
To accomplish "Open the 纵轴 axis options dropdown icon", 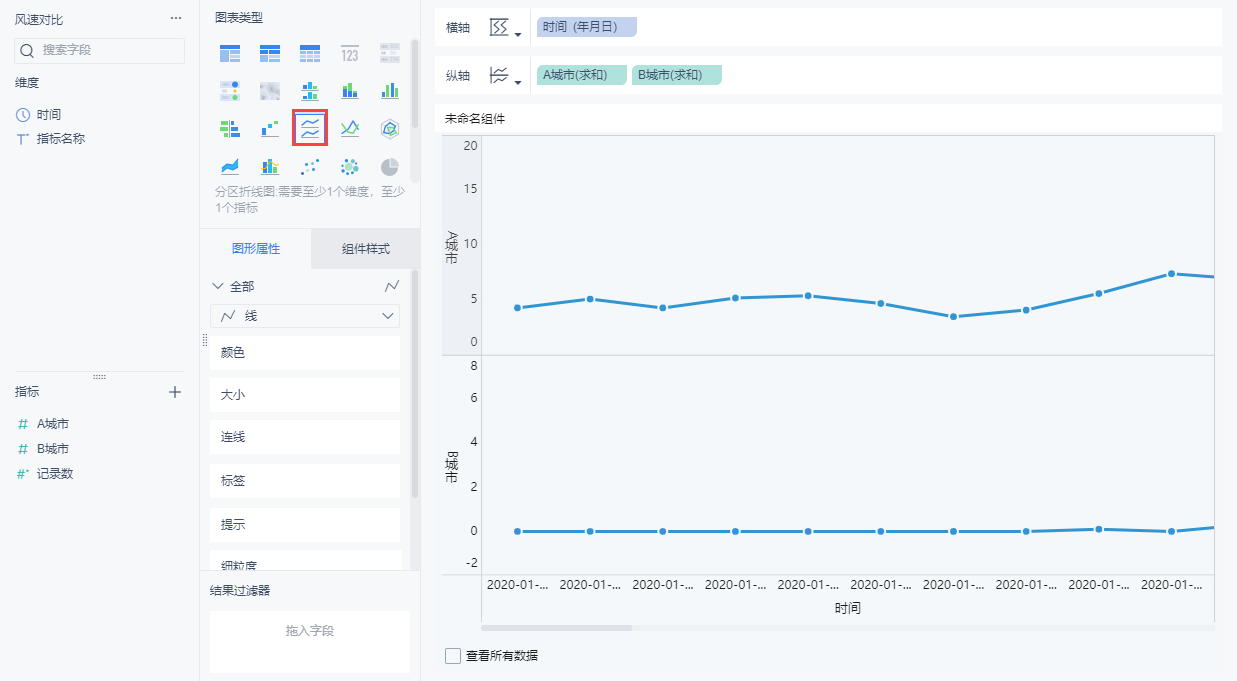I will (505, 75).
